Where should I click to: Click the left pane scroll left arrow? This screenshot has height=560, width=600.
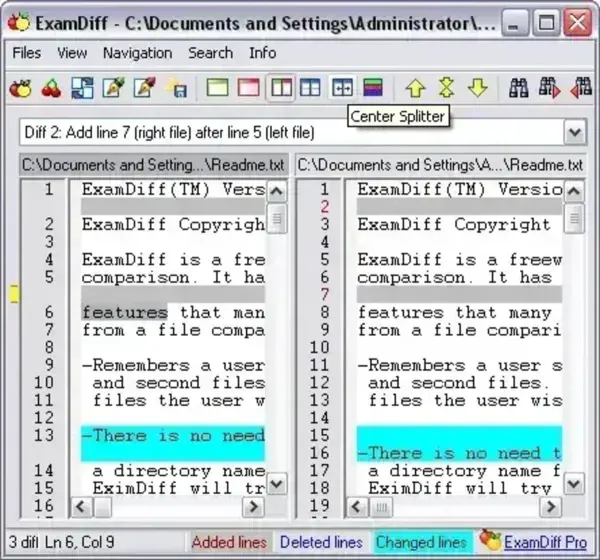[81, 507]
